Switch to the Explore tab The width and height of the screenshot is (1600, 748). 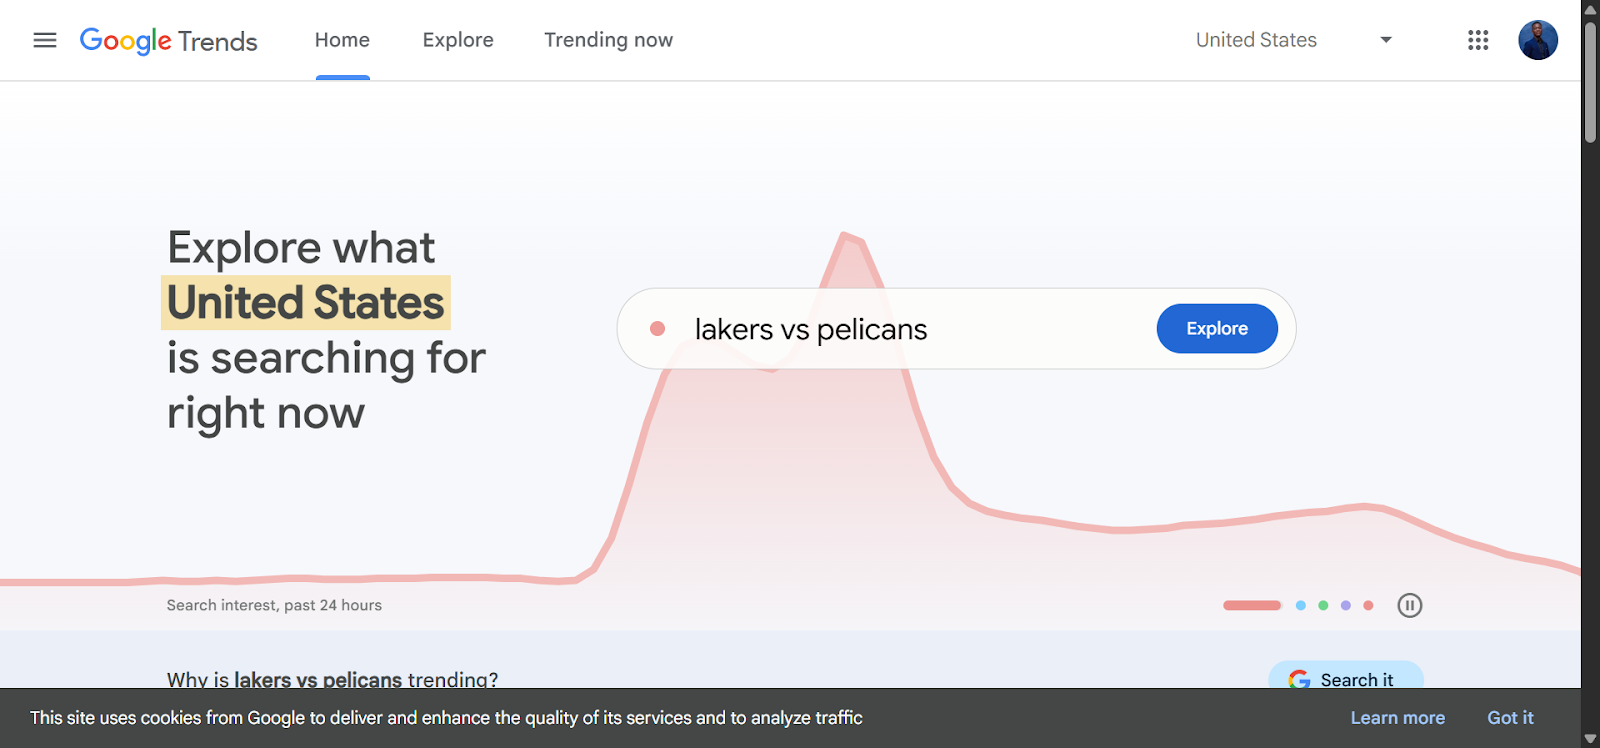[458, 39]
